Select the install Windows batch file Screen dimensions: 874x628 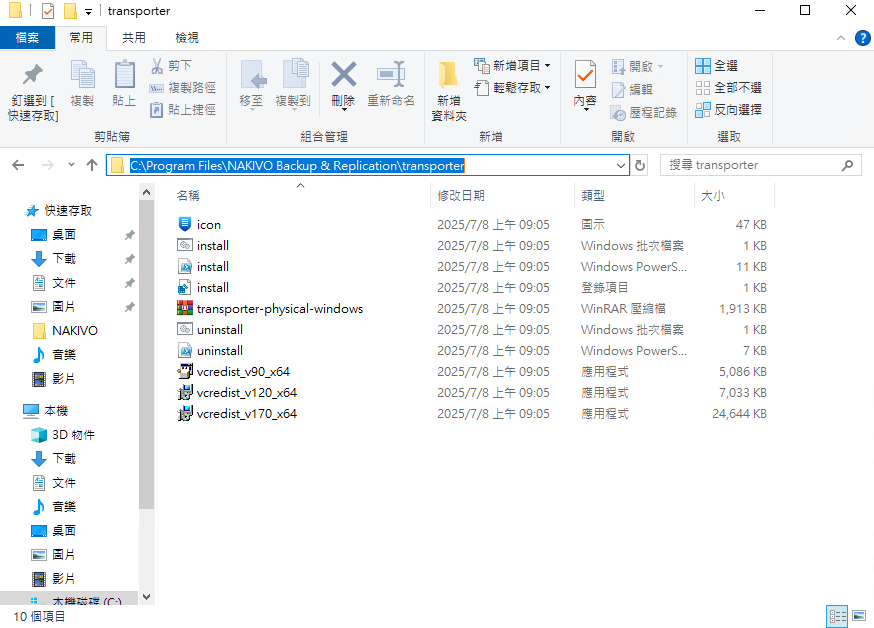pyautogui.click(x=212, y=246)
